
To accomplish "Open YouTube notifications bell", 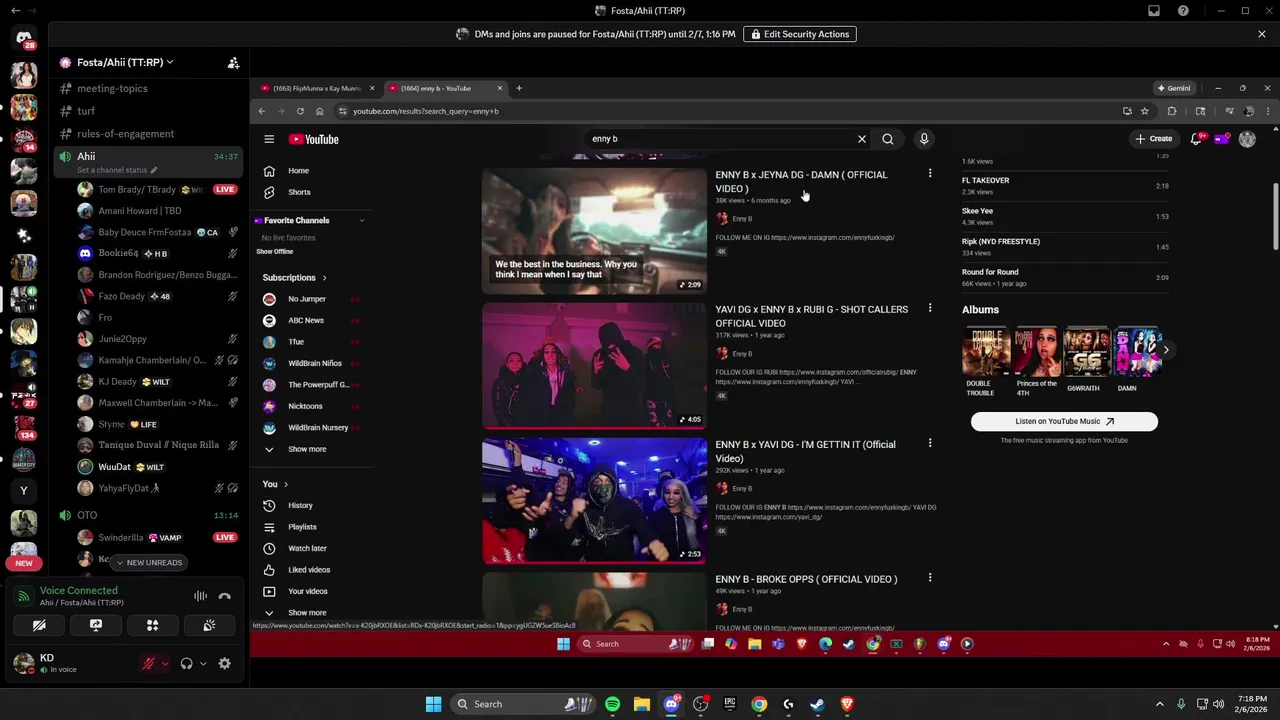I will click(x=1195, y=139).
